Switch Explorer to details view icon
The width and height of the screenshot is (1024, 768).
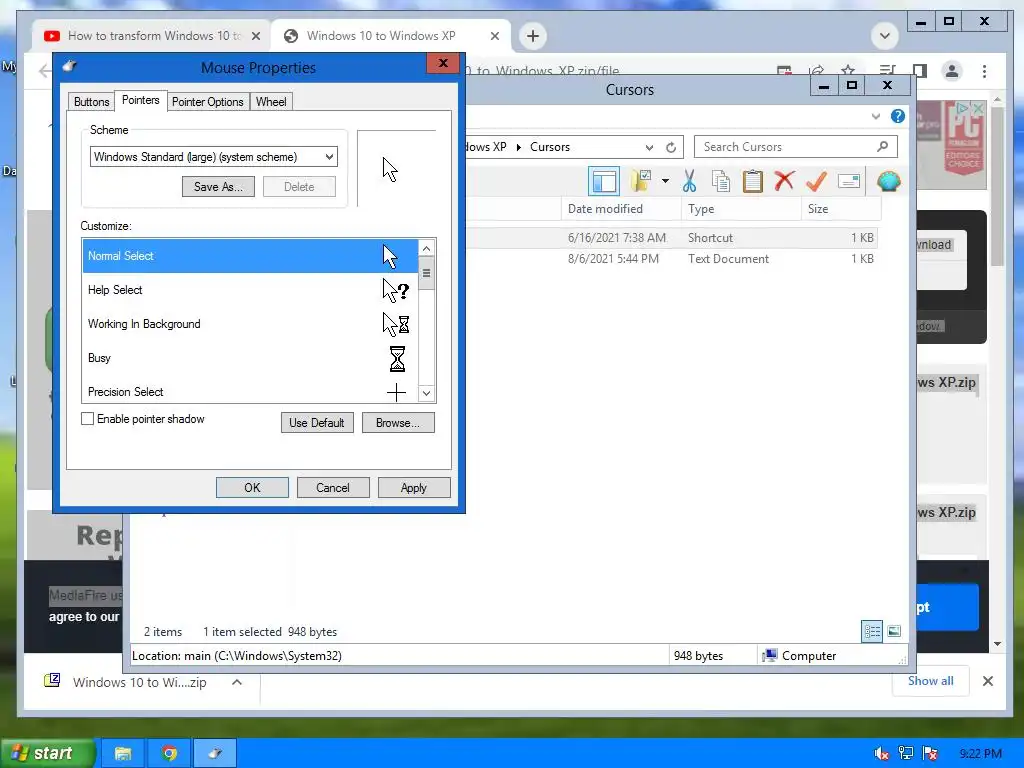872,632
